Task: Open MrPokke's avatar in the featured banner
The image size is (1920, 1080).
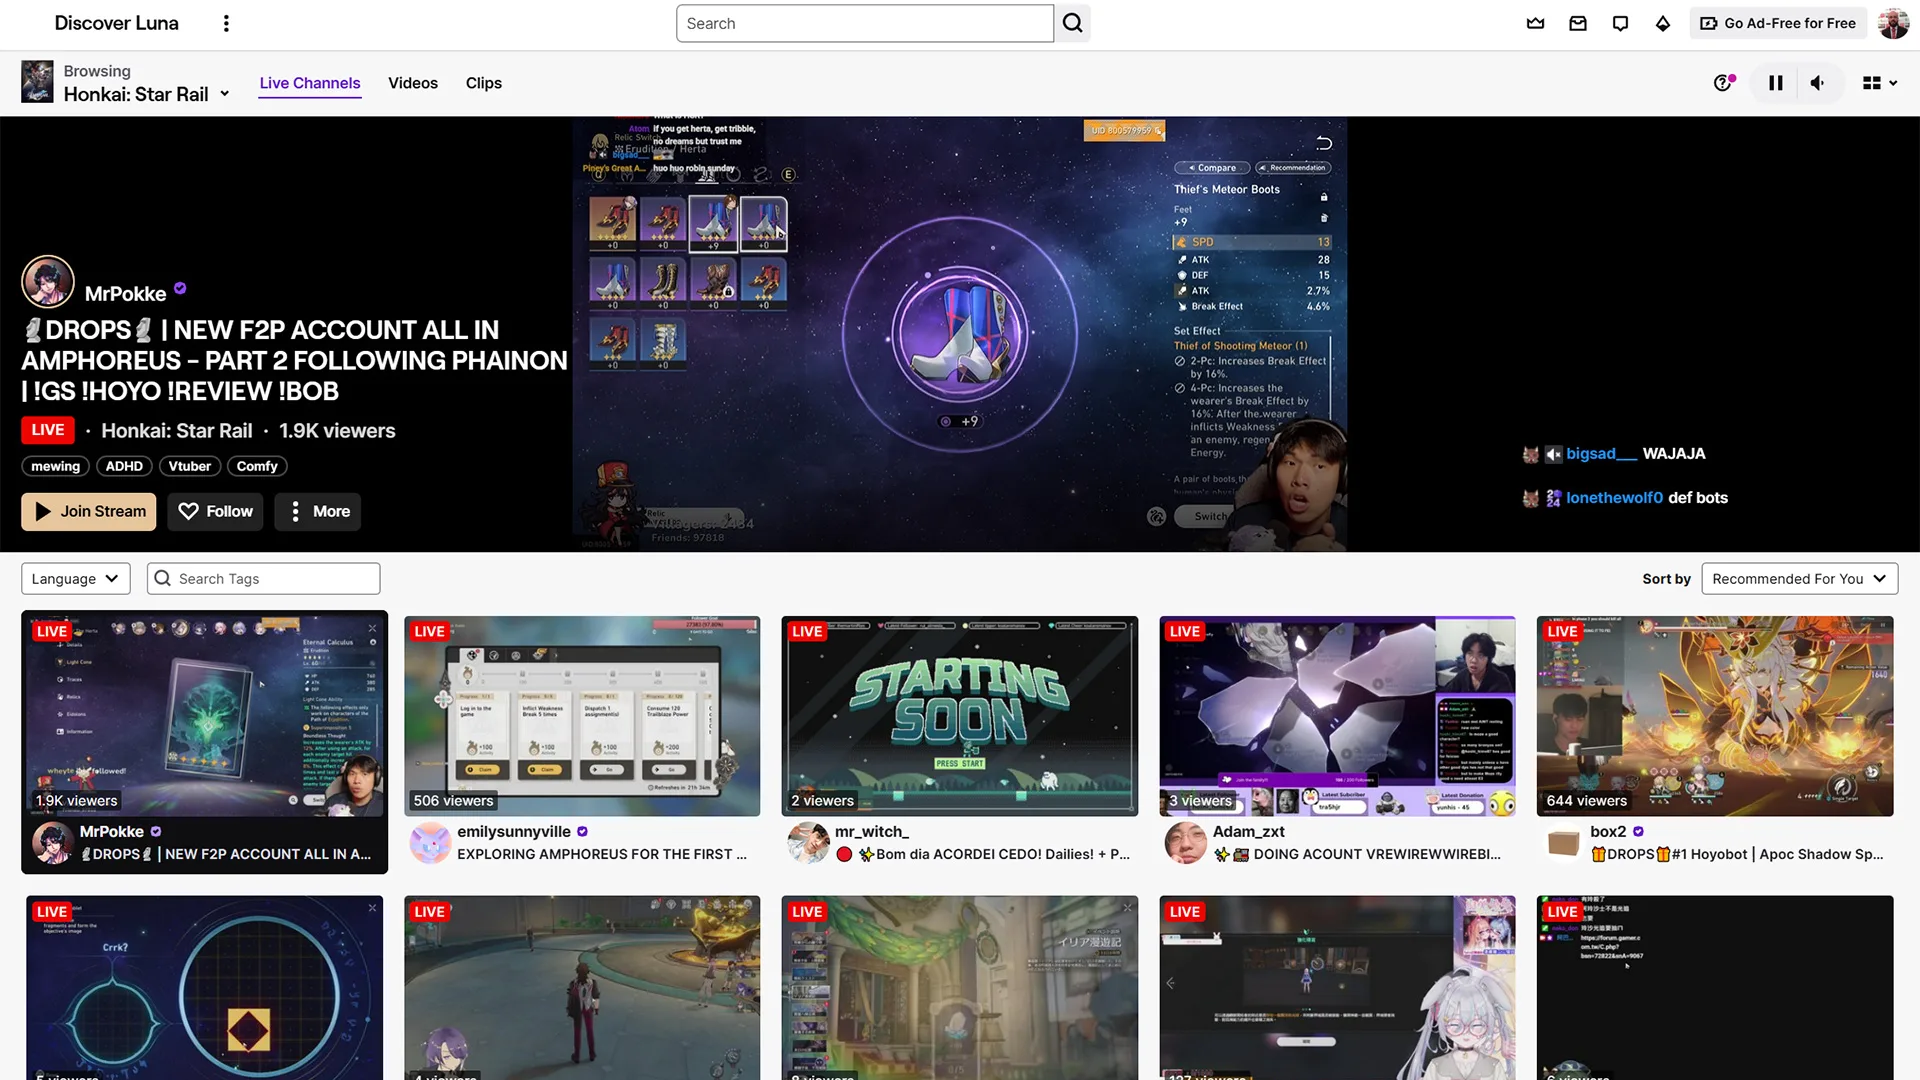Action: pyautogui.click(x=48, y=281)
